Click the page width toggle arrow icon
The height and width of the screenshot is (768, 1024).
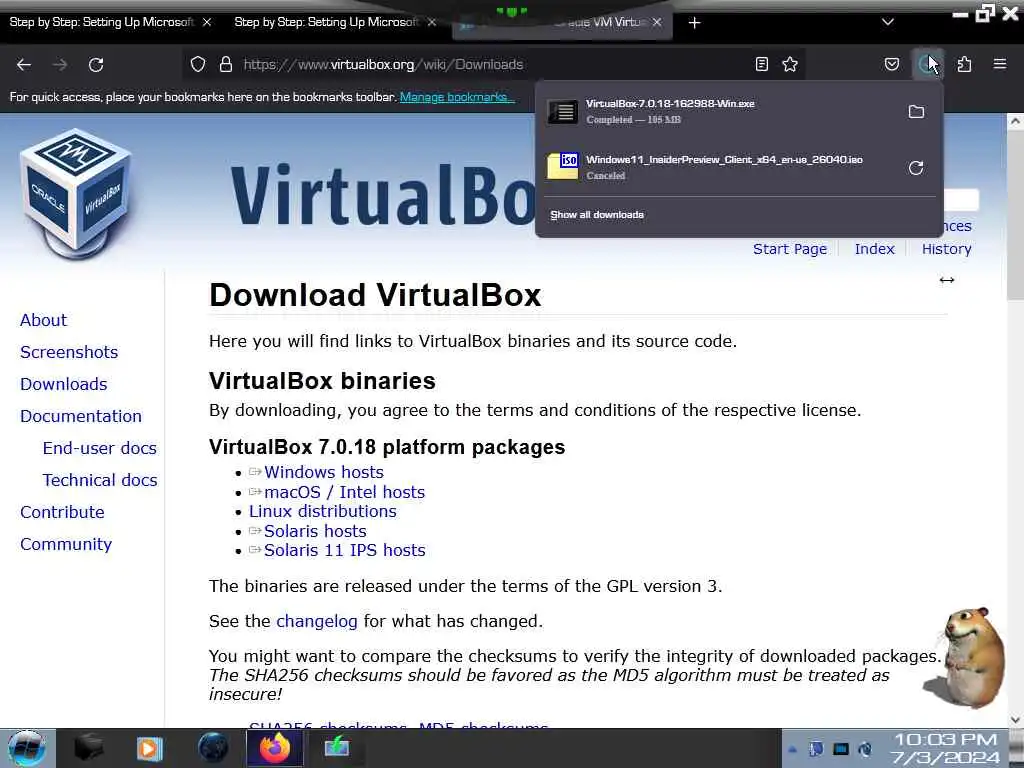coord(947,280)
